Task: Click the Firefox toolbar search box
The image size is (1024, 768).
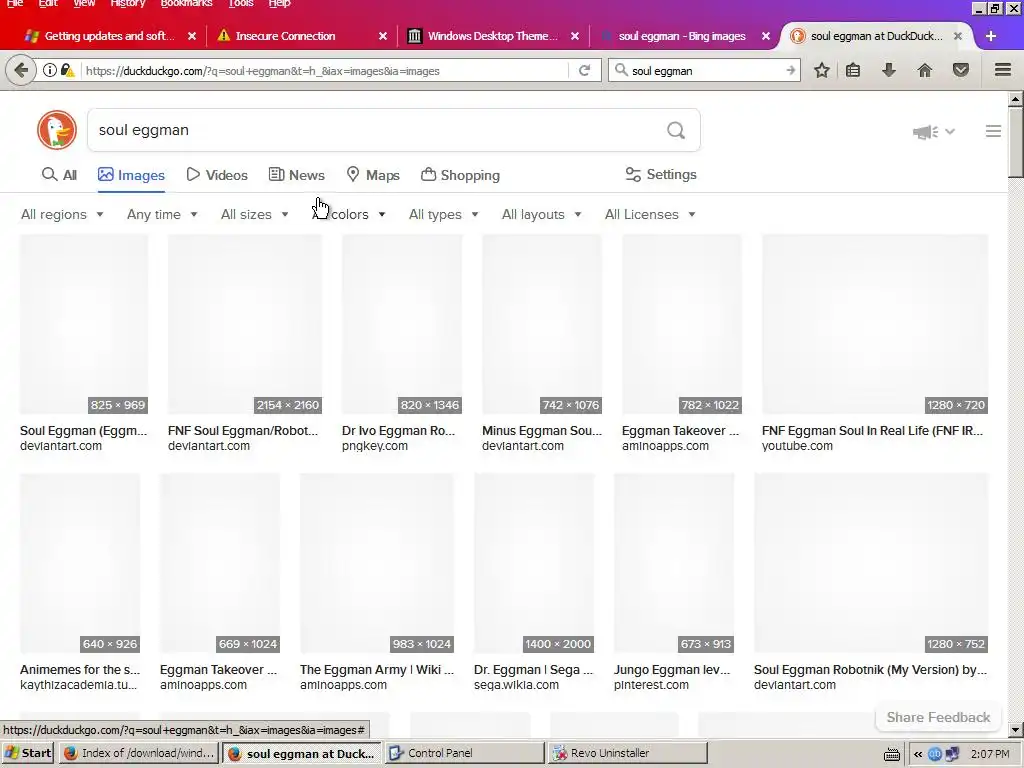Action: click(x=705, y=71)
